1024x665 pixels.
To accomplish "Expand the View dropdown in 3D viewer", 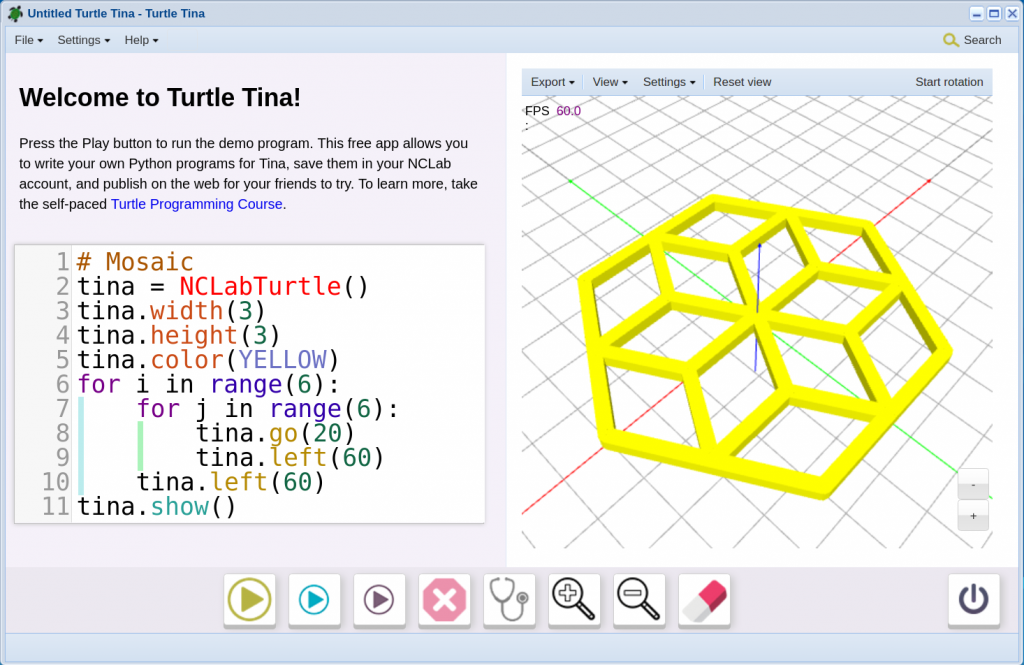I will [610, 82].
